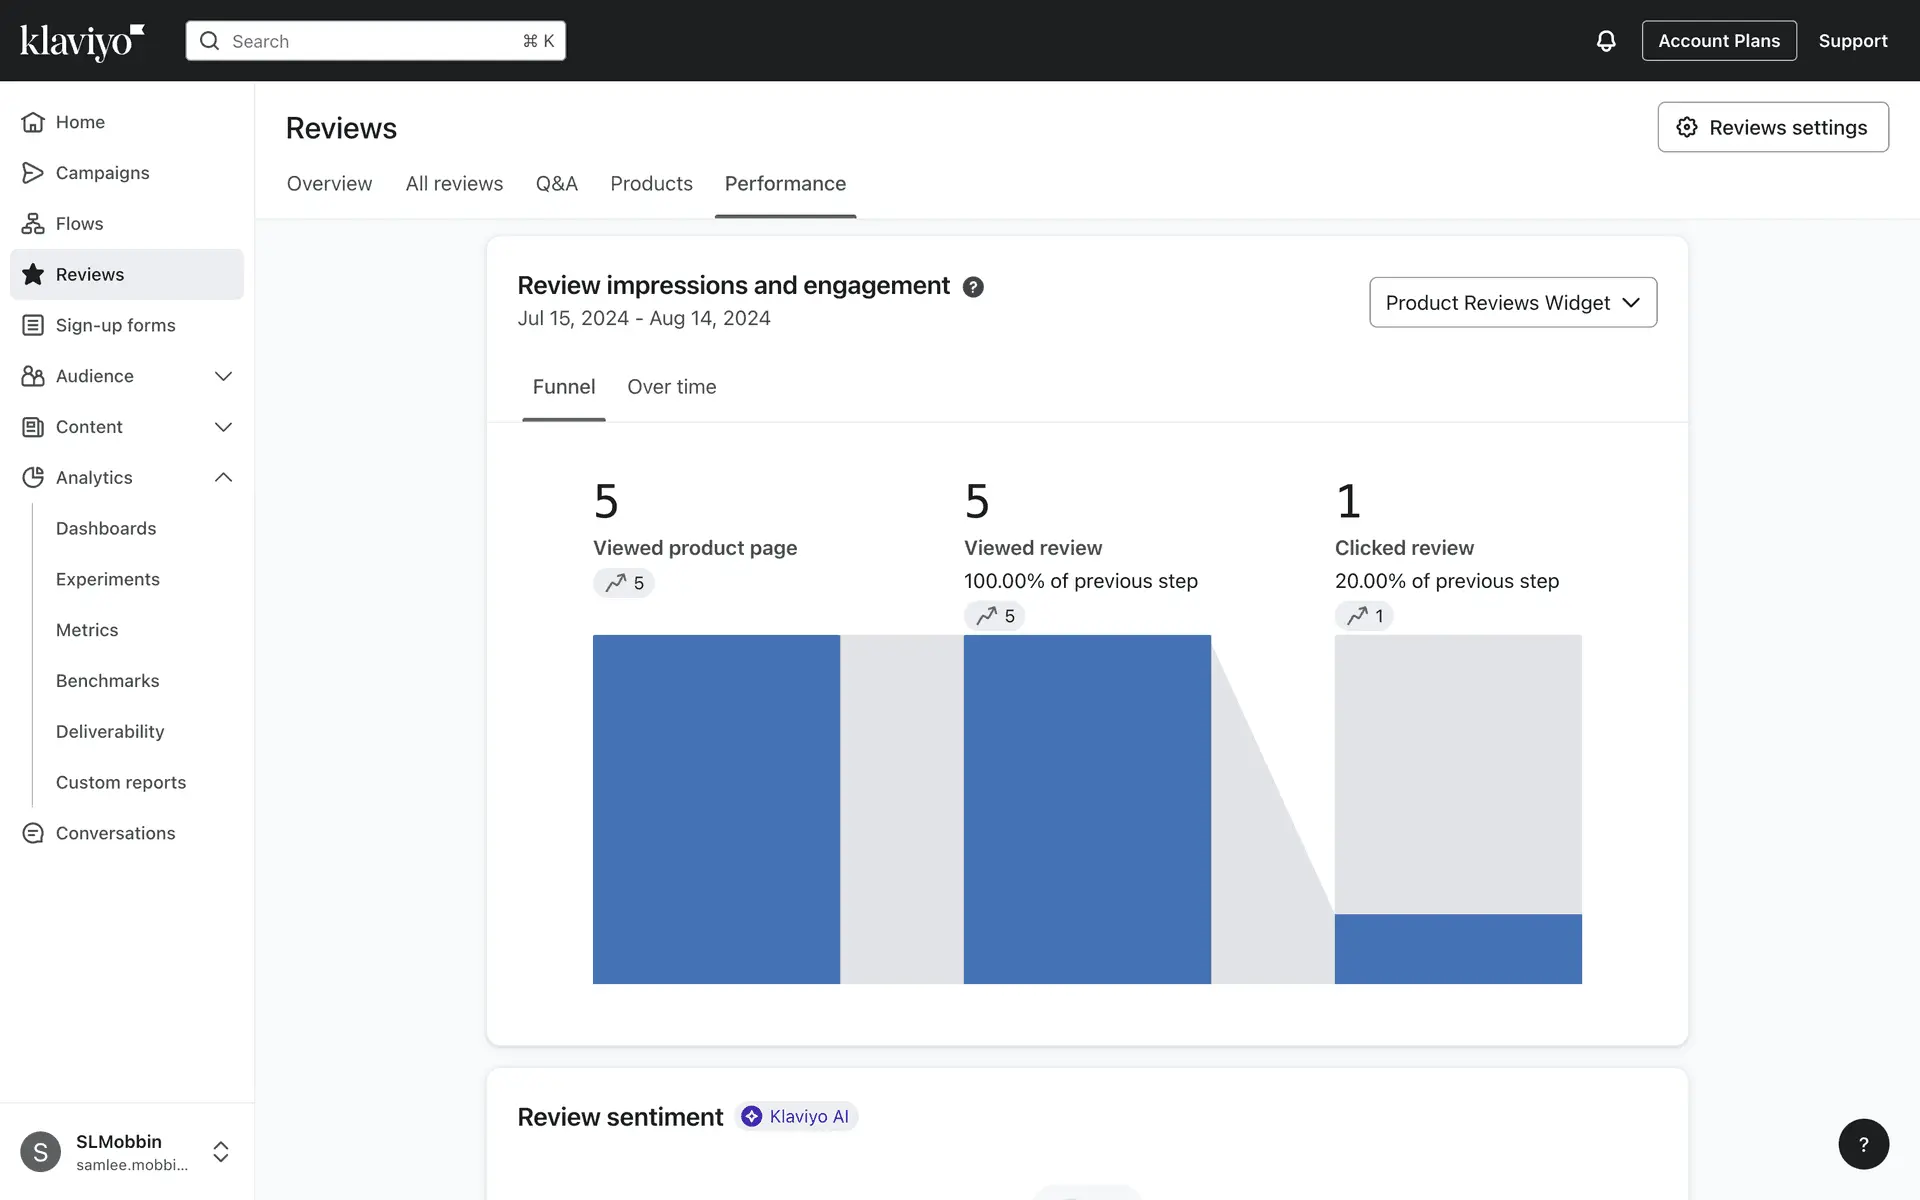Open Reviews settings button
This screenshot has height=1200, width=1920.
pyautogui.click(x=1772, y=127)
